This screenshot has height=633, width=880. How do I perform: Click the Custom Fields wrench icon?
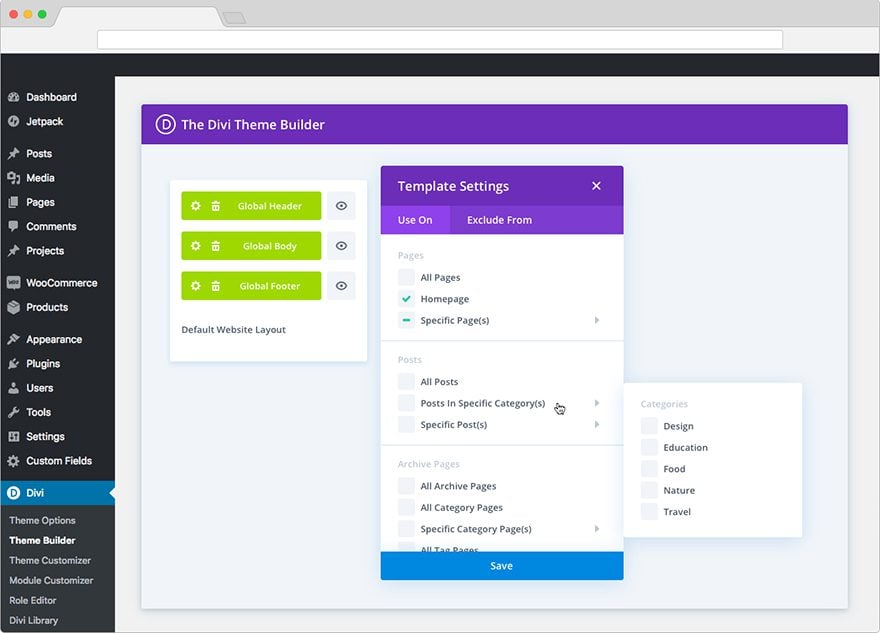pos(14,461)
